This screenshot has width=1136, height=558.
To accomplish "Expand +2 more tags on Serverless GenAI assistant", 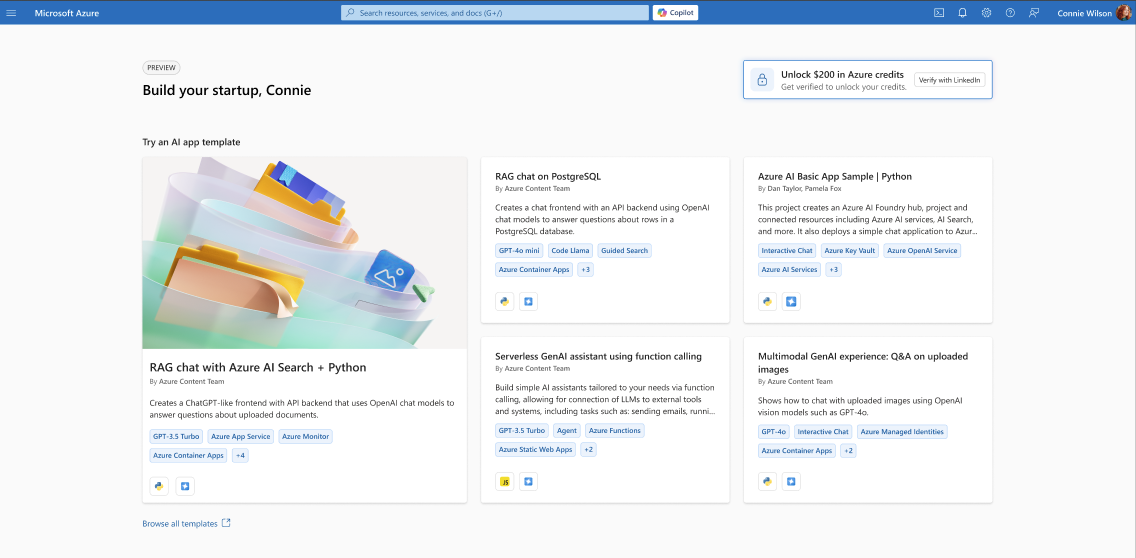I will pyautogui.click(x=588, y=450).
